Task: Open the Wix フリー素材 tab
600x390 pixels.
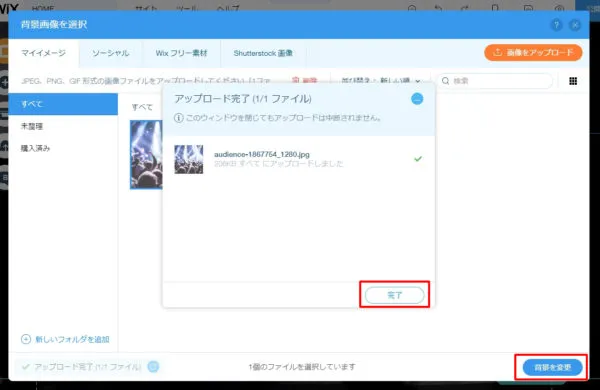Action: click(181, 53)
